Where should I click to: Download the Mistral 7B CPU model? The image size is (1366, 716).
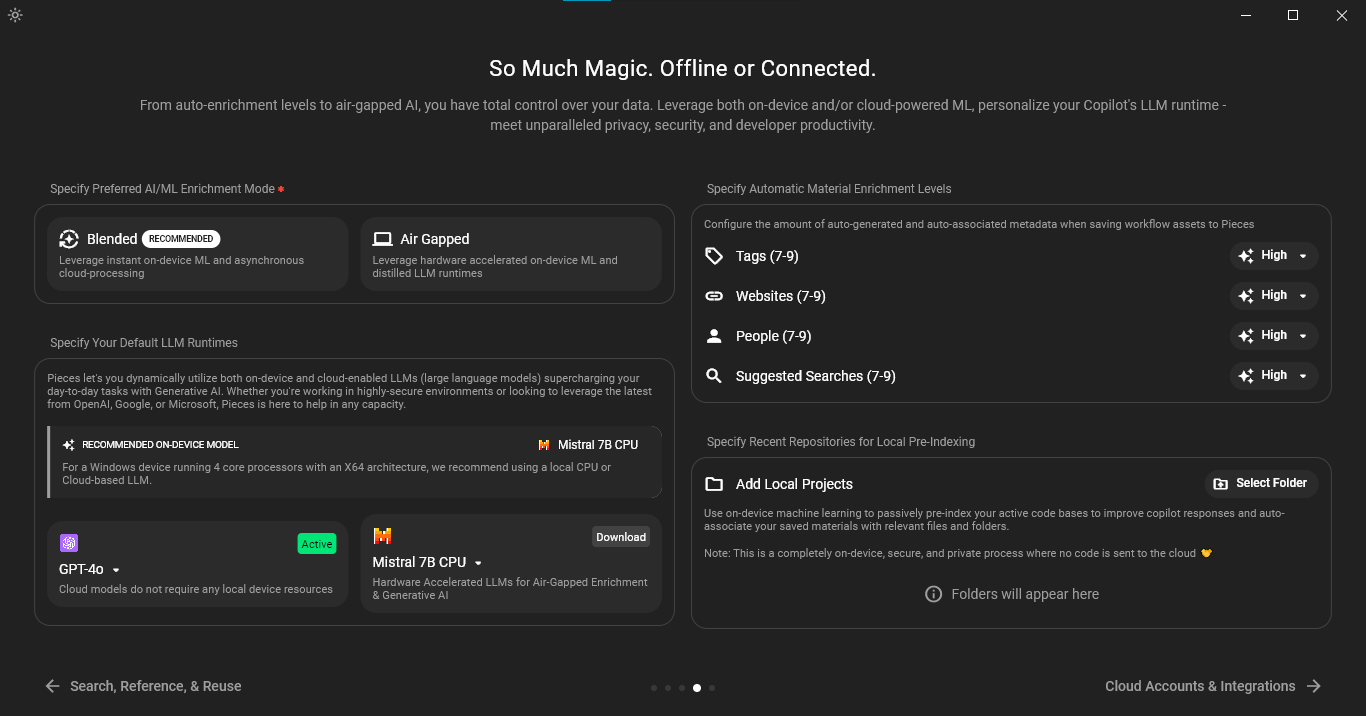tap(621, 537)
